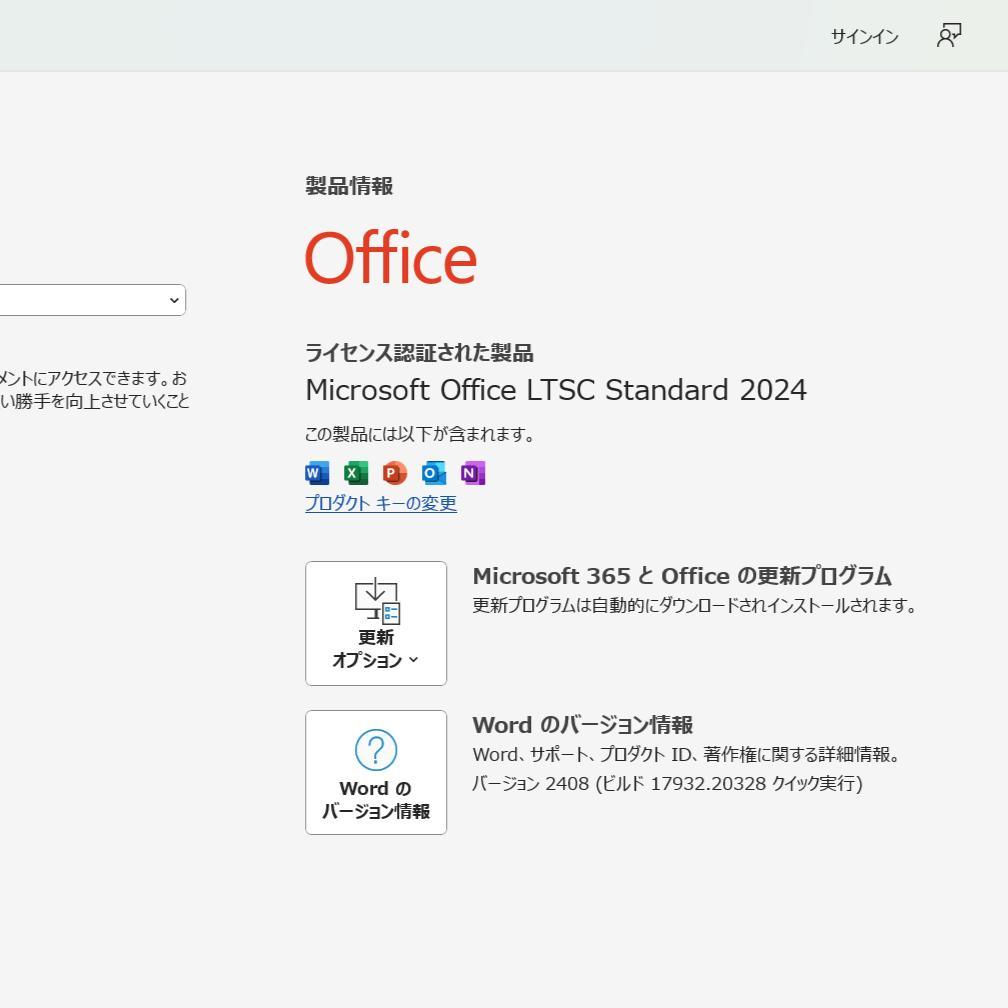The image size is (1008, 1008).
Task: Expand the combo box arrow on the left
Action: coord(174,299)
